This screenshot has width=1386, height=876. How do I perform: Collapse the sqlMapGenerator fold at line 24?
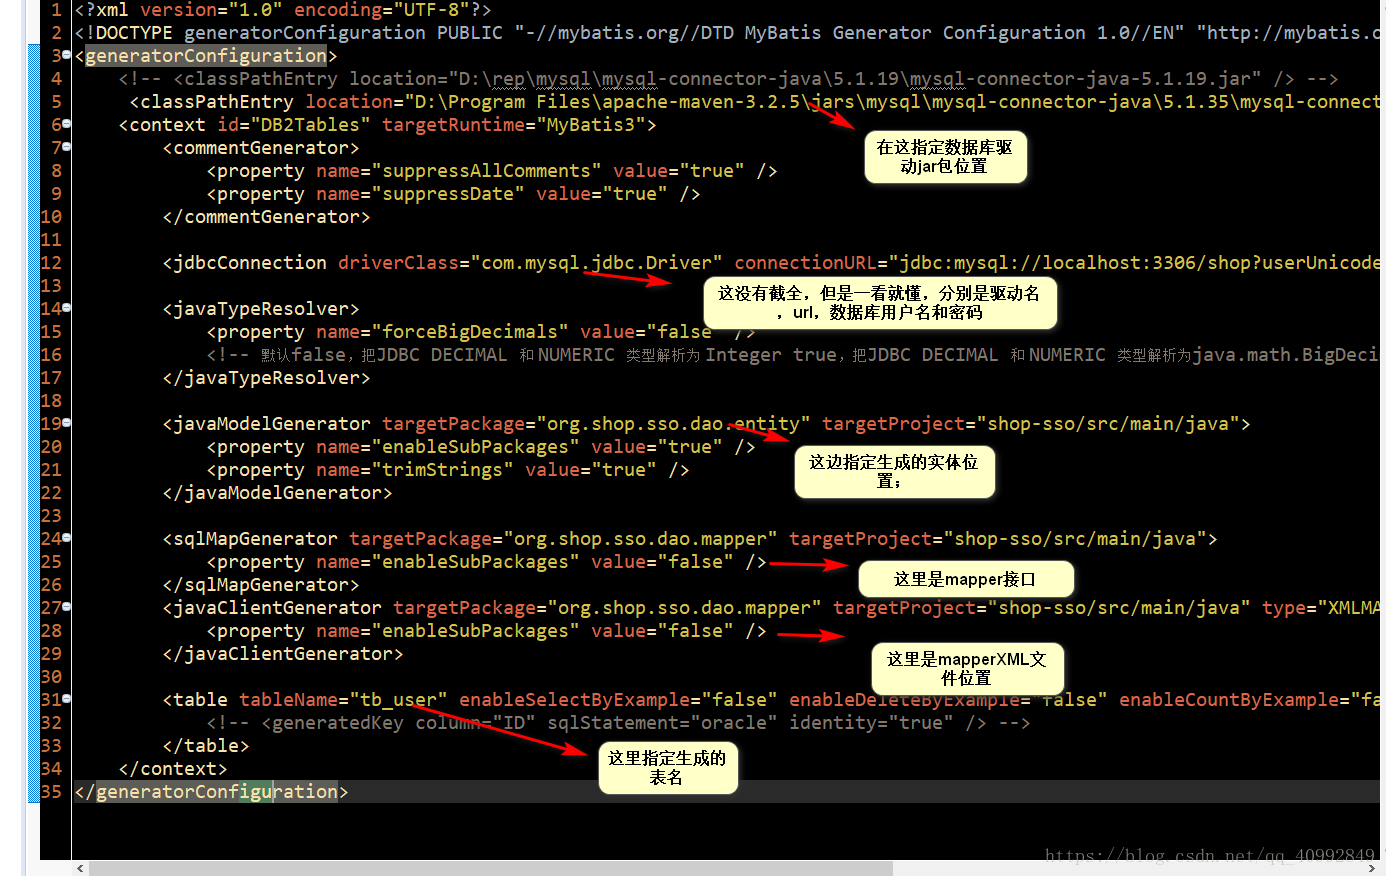click(x=64, y=538)
